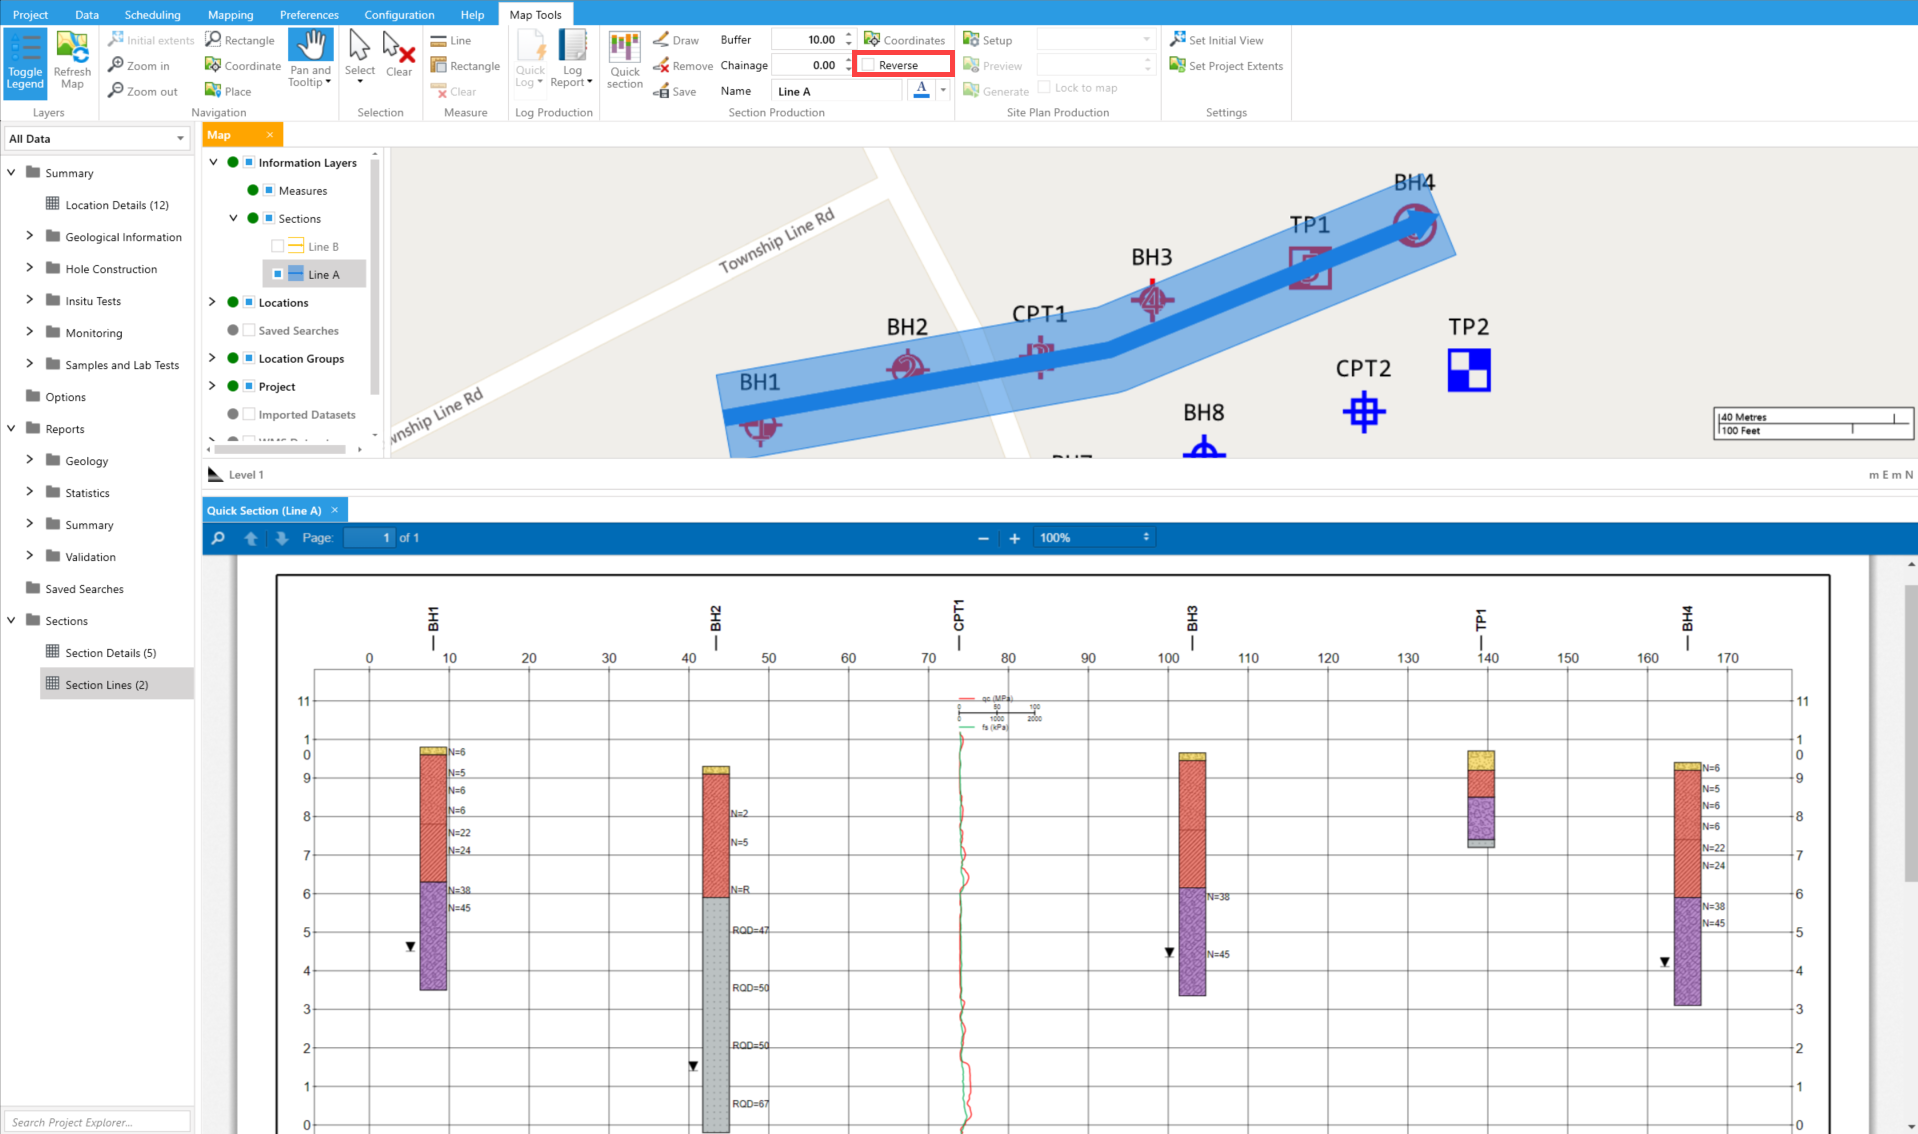Enable the Imported Datasets layer checkbox
Image resolution: width=1918 pixels, height=1134 pixels.
(249, 414)
